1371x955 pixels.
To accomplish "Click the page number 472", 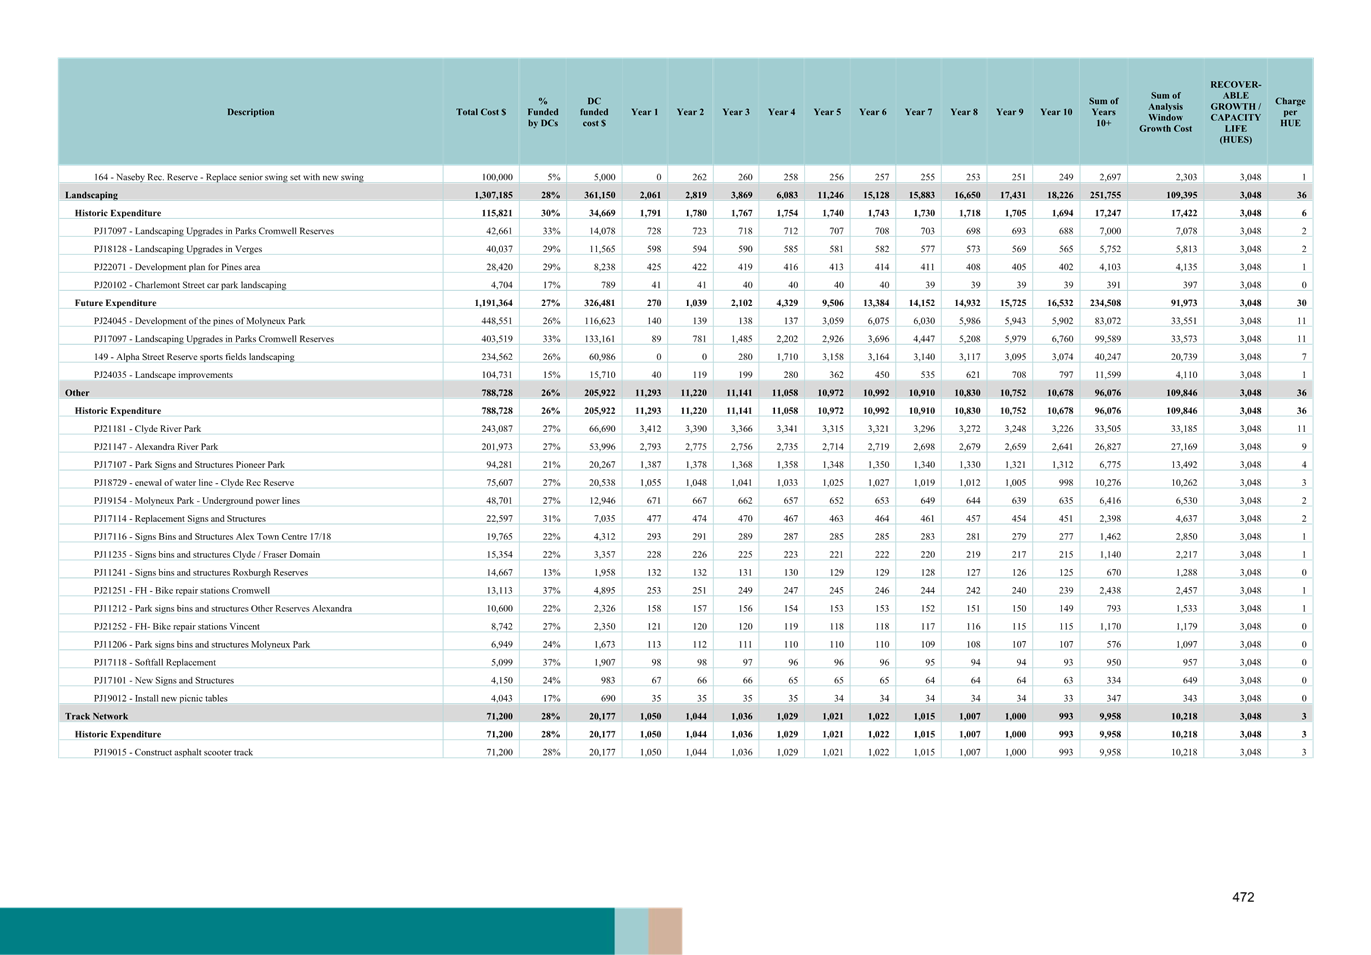I will tap(1243, 897).
